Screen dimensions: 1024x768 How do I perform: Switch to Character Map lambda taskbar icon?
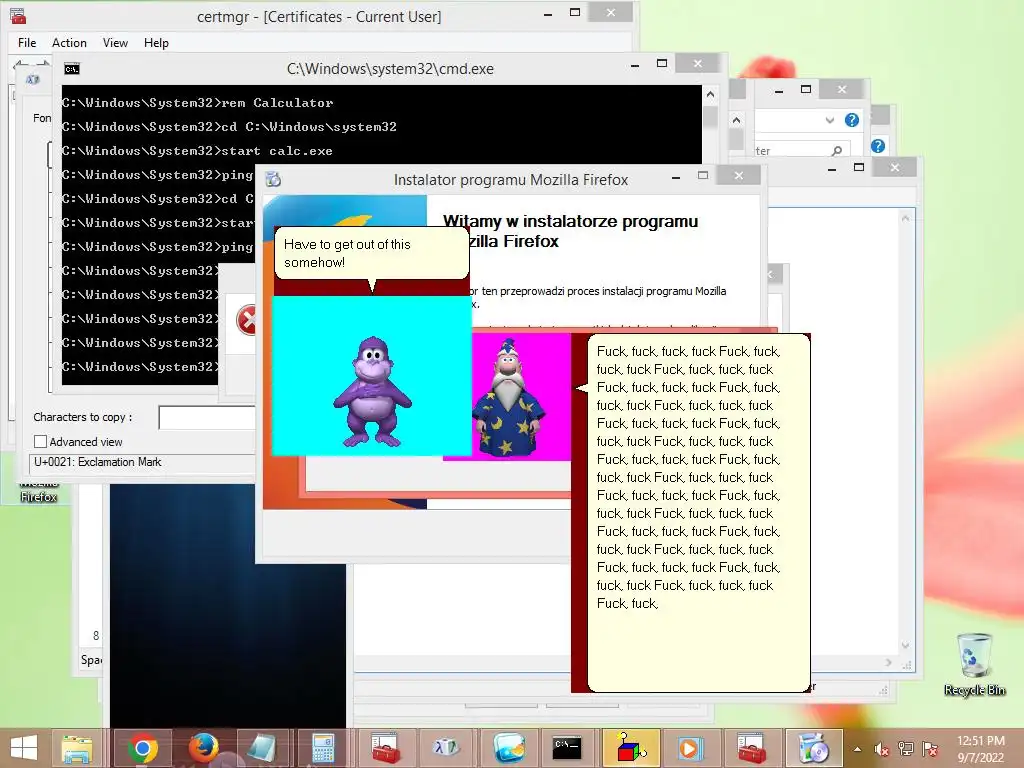pyautogui.click(x=446, y=748)
